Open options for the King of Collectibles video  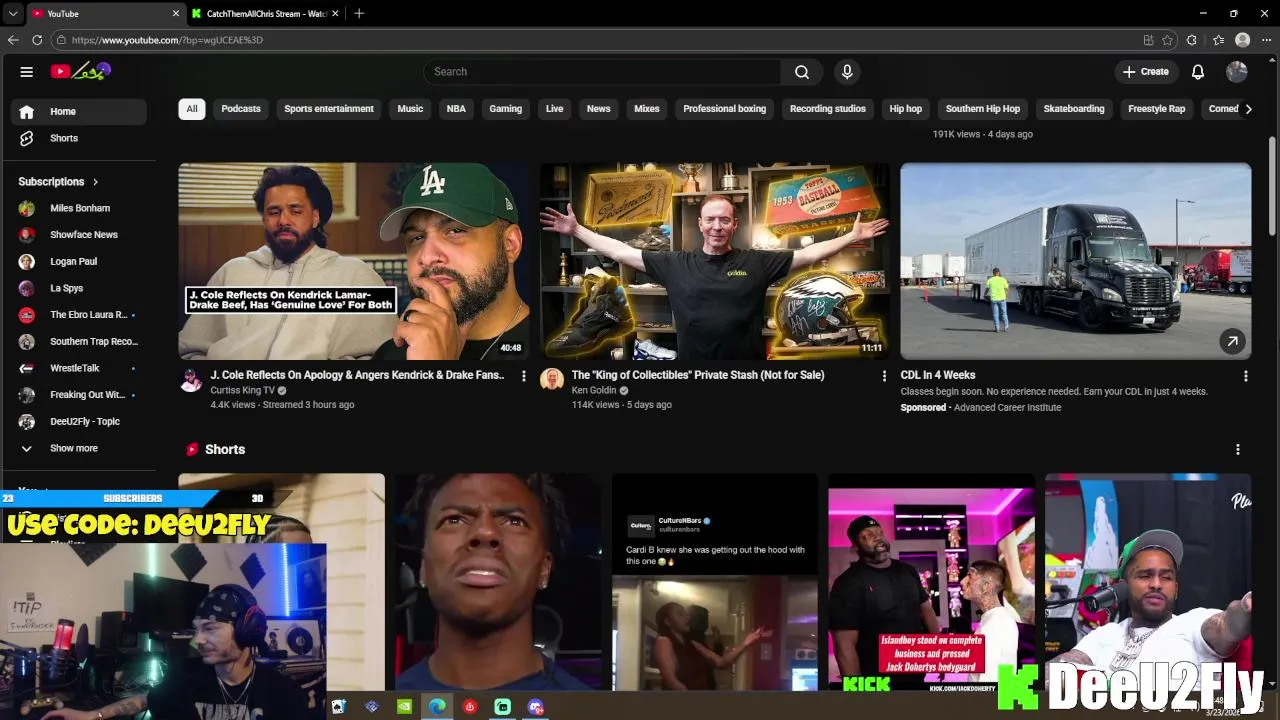point(884,376)
